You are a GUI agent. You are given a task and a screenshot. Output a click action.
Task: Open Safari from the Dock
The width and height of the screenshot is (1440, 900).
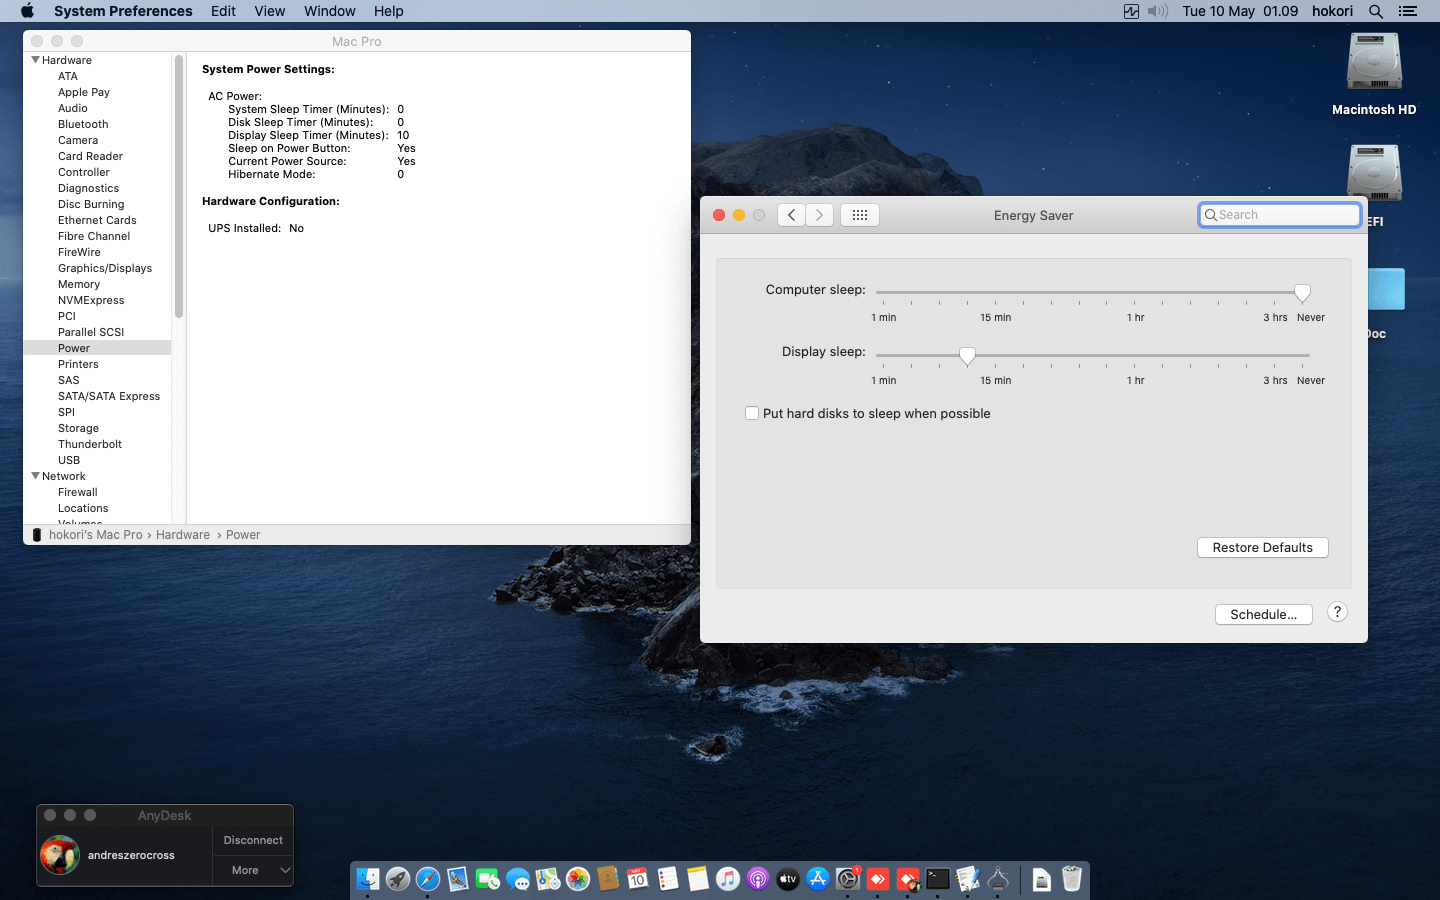[x=428, y=879]
